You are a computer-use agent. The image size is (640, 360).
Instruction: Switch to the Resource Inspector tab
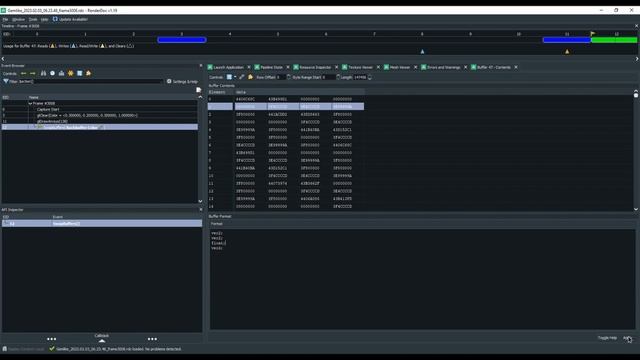(313, 67)
